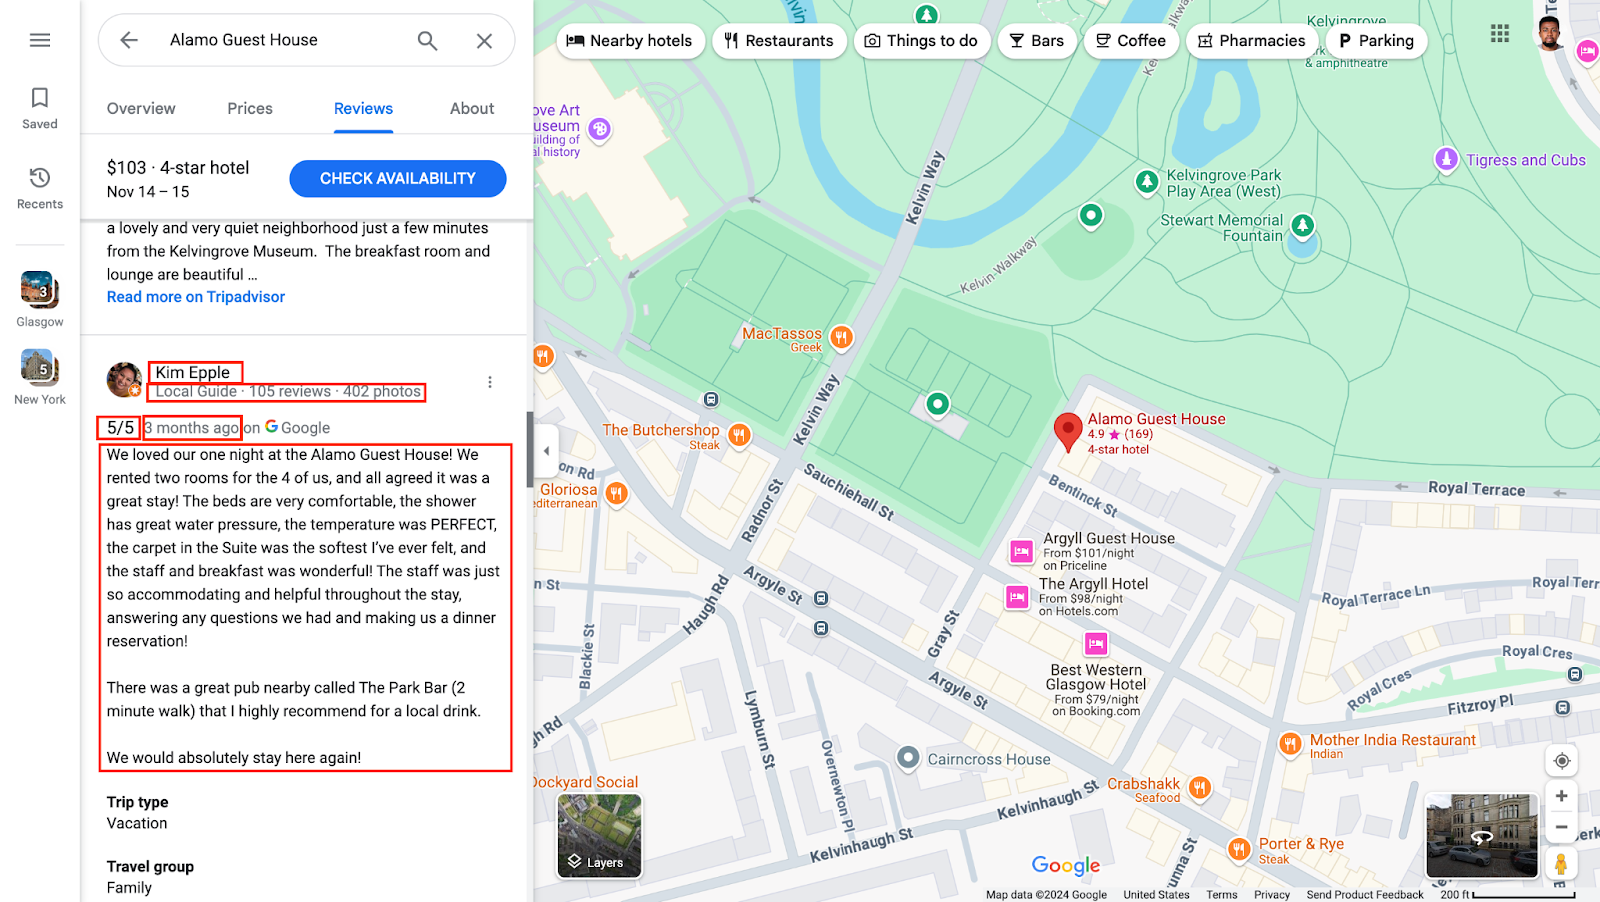
Task: Open the Street View preview thumbnail
Action: tap(1482, 836)
